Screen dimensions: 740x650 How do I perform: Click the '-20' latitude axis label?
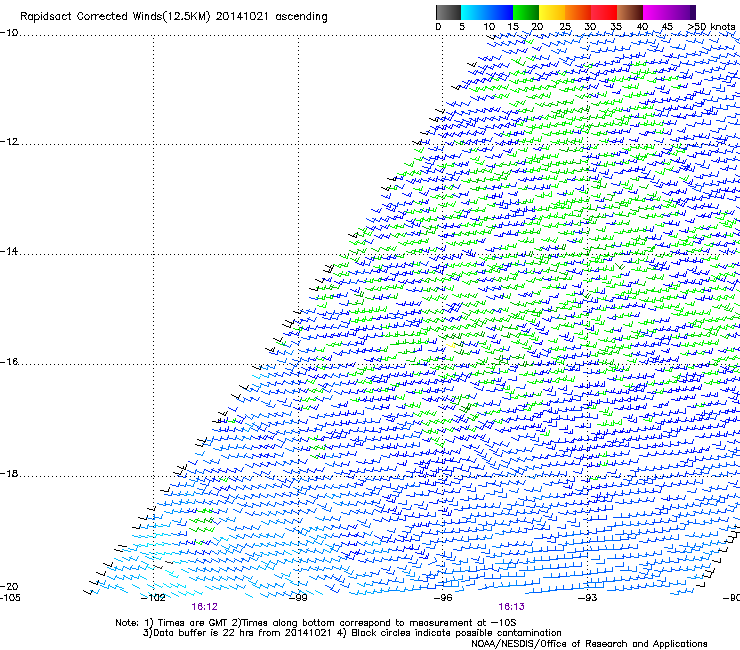click(9, 586)
